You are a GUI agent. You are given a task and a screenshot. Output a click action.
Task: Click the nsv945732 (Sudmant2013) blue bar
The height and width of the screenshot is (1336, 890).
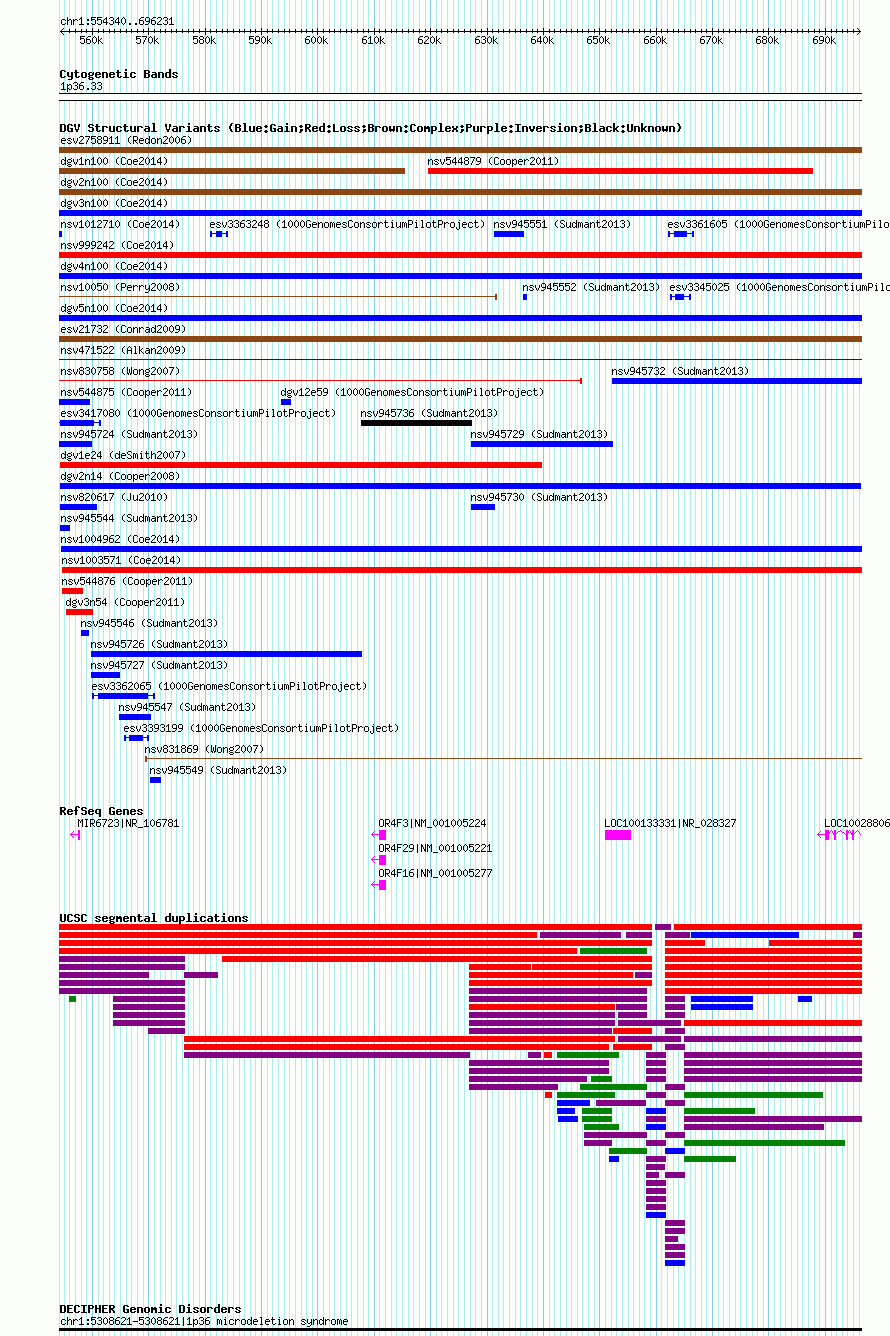pos(737,381)
